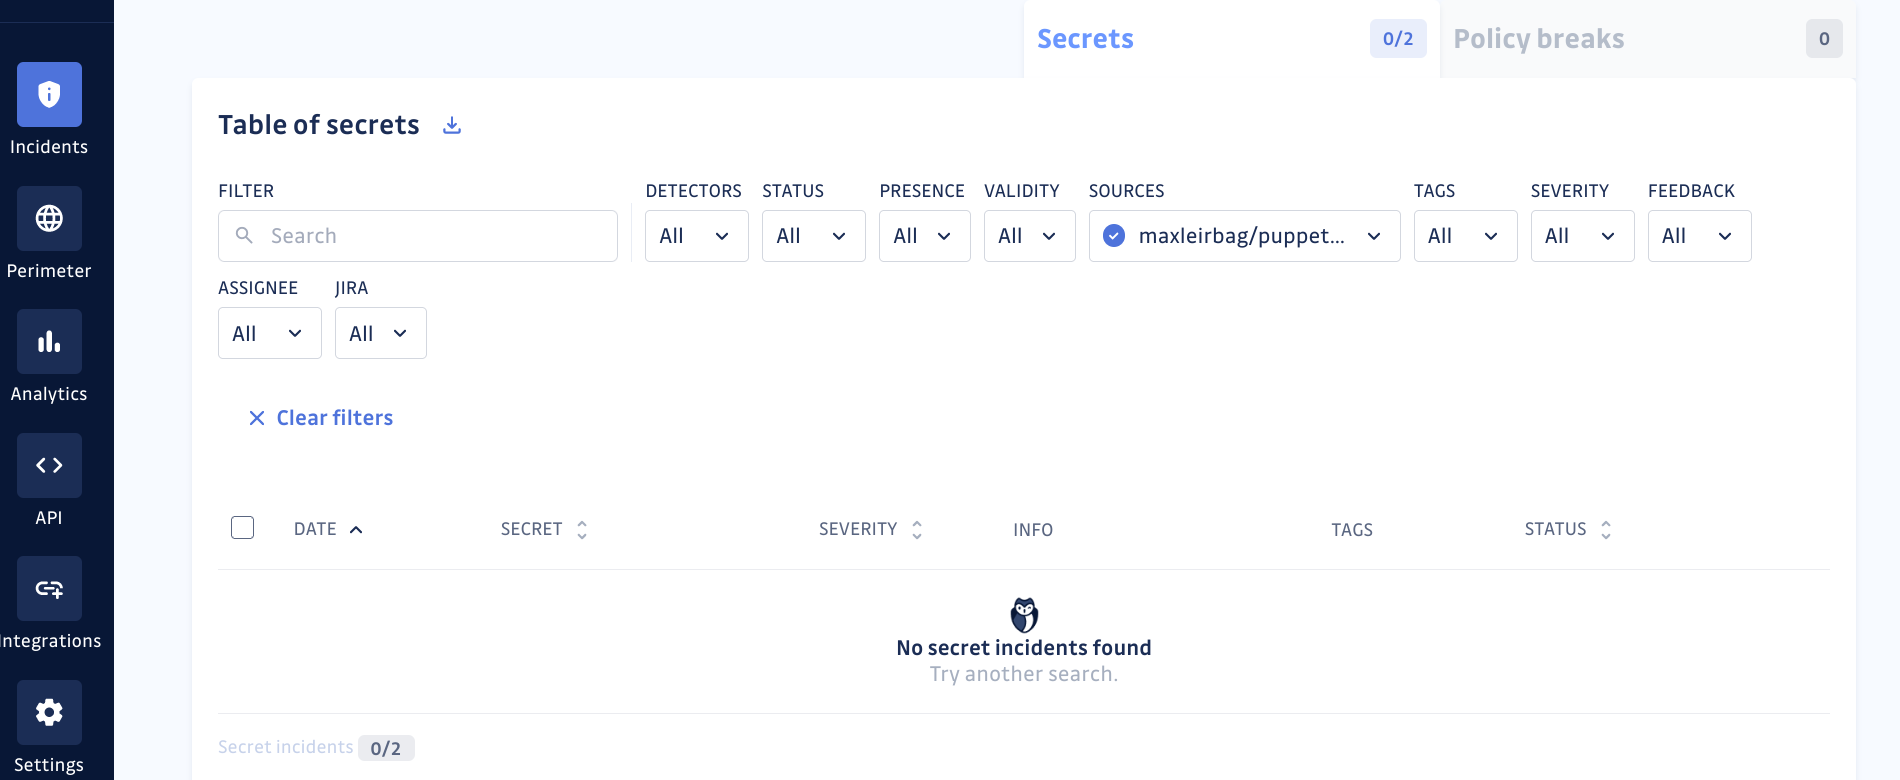
Task: Click the Info column header
Action: tap(1033, 530)
